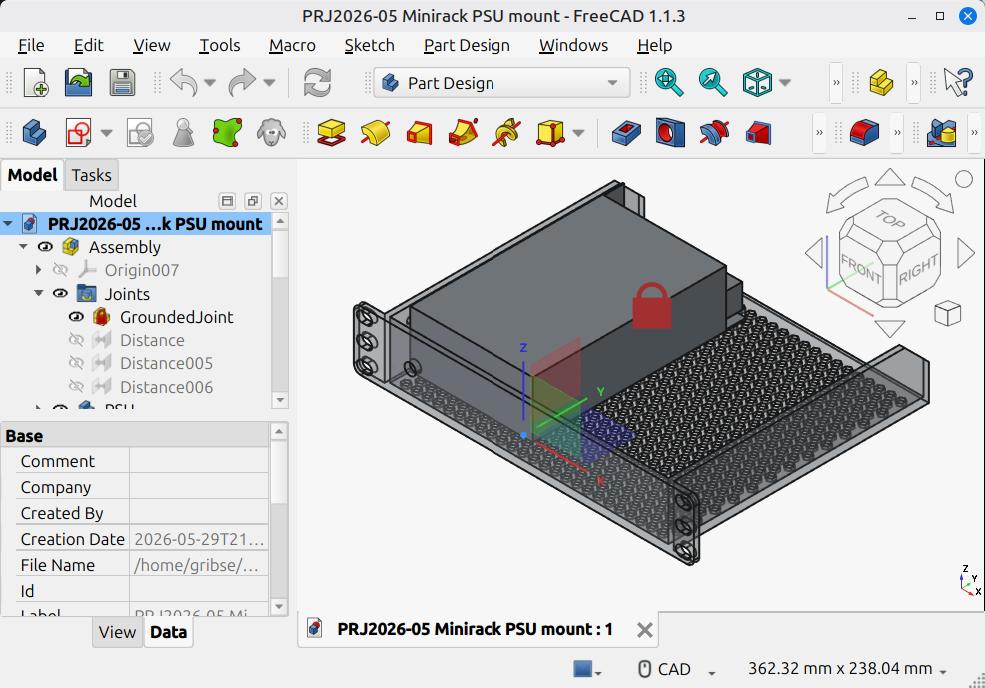Open the sketch creation dropdown arrow

coord(106,133)
